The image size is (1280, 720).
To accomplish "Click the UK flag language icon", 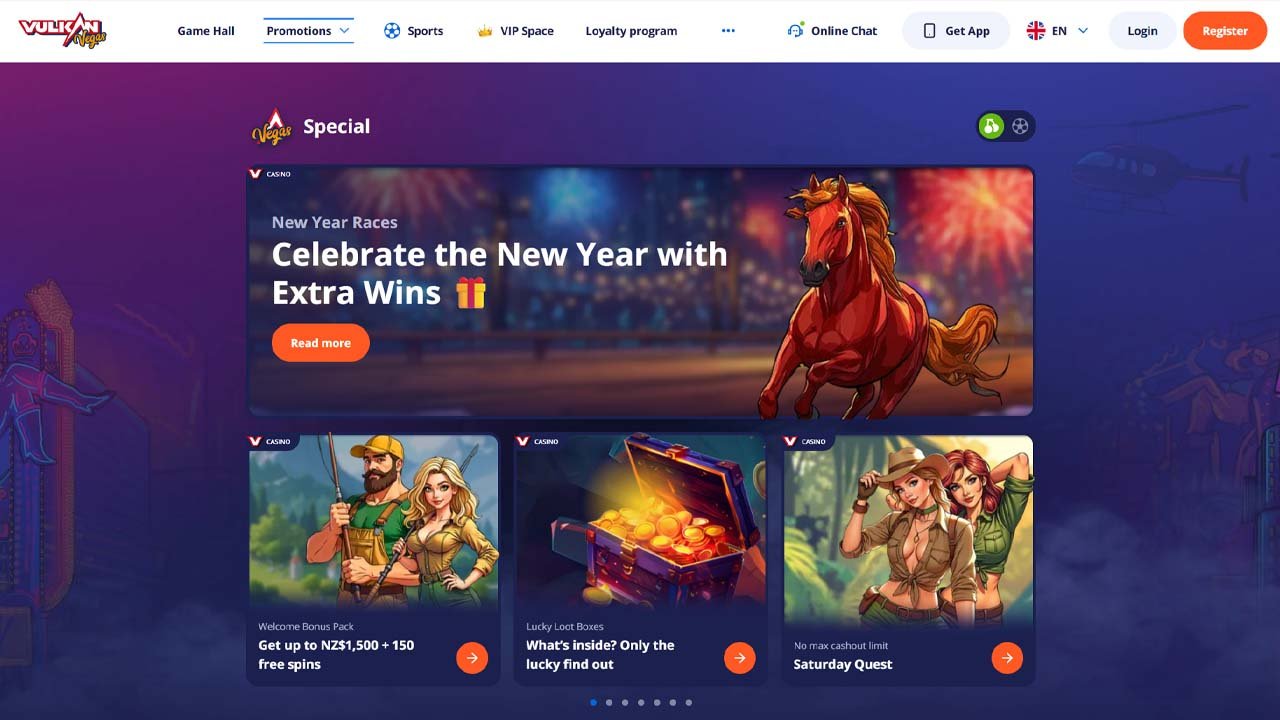I will click(1036, 31).
